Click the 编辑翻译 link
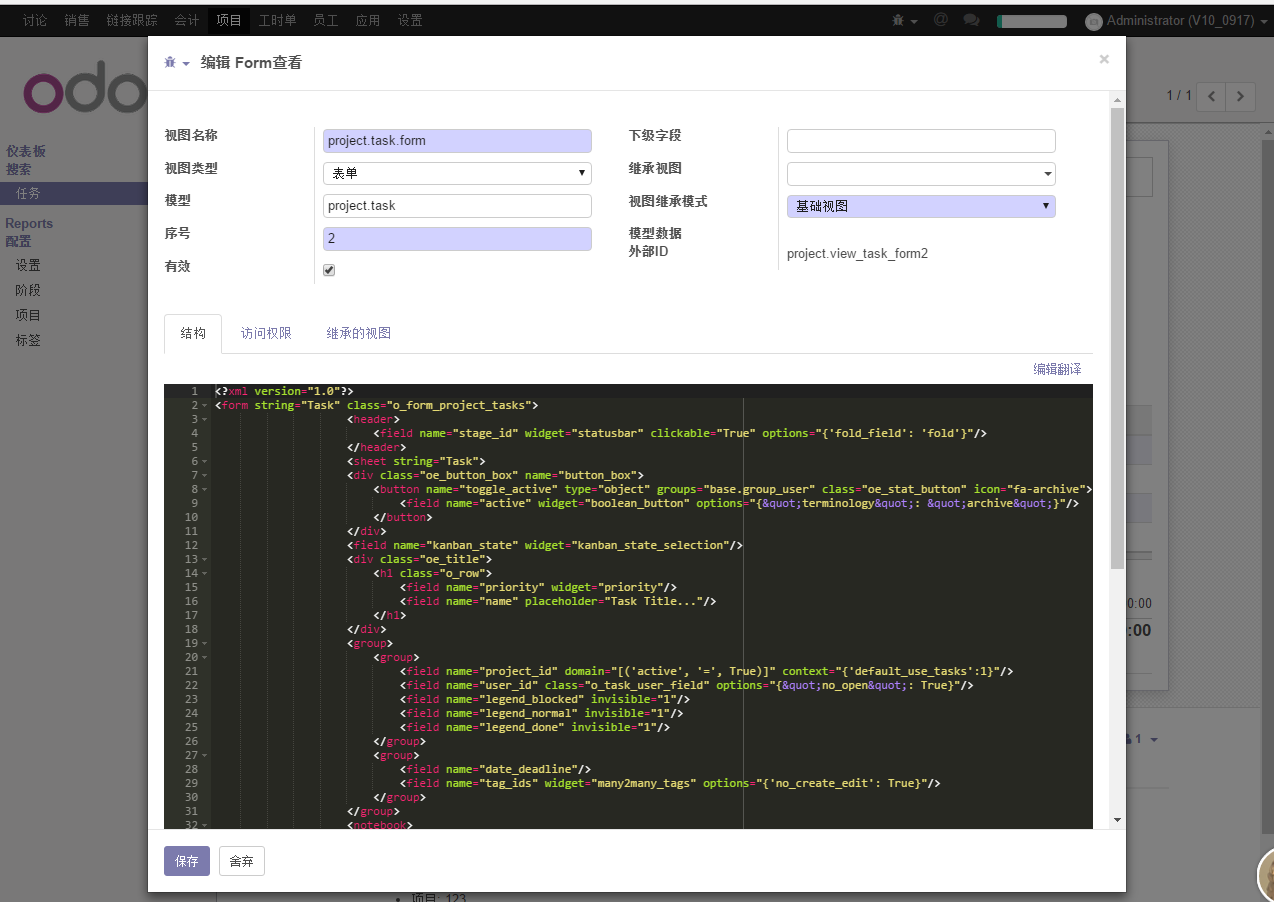This screenshot has width=1274, height=902. 1057,369
